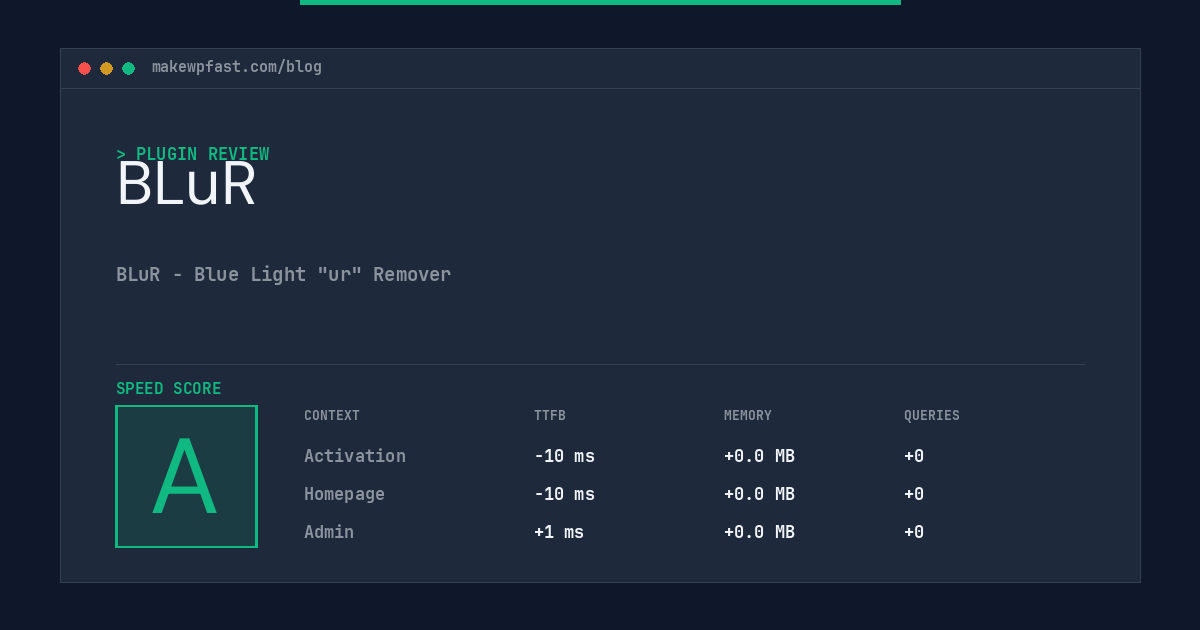This screenshot has height=630, width=1200.
Task: Click the 'BLuR - Blue Light "ur" Remover' description
Action: [x=284, y=274]
